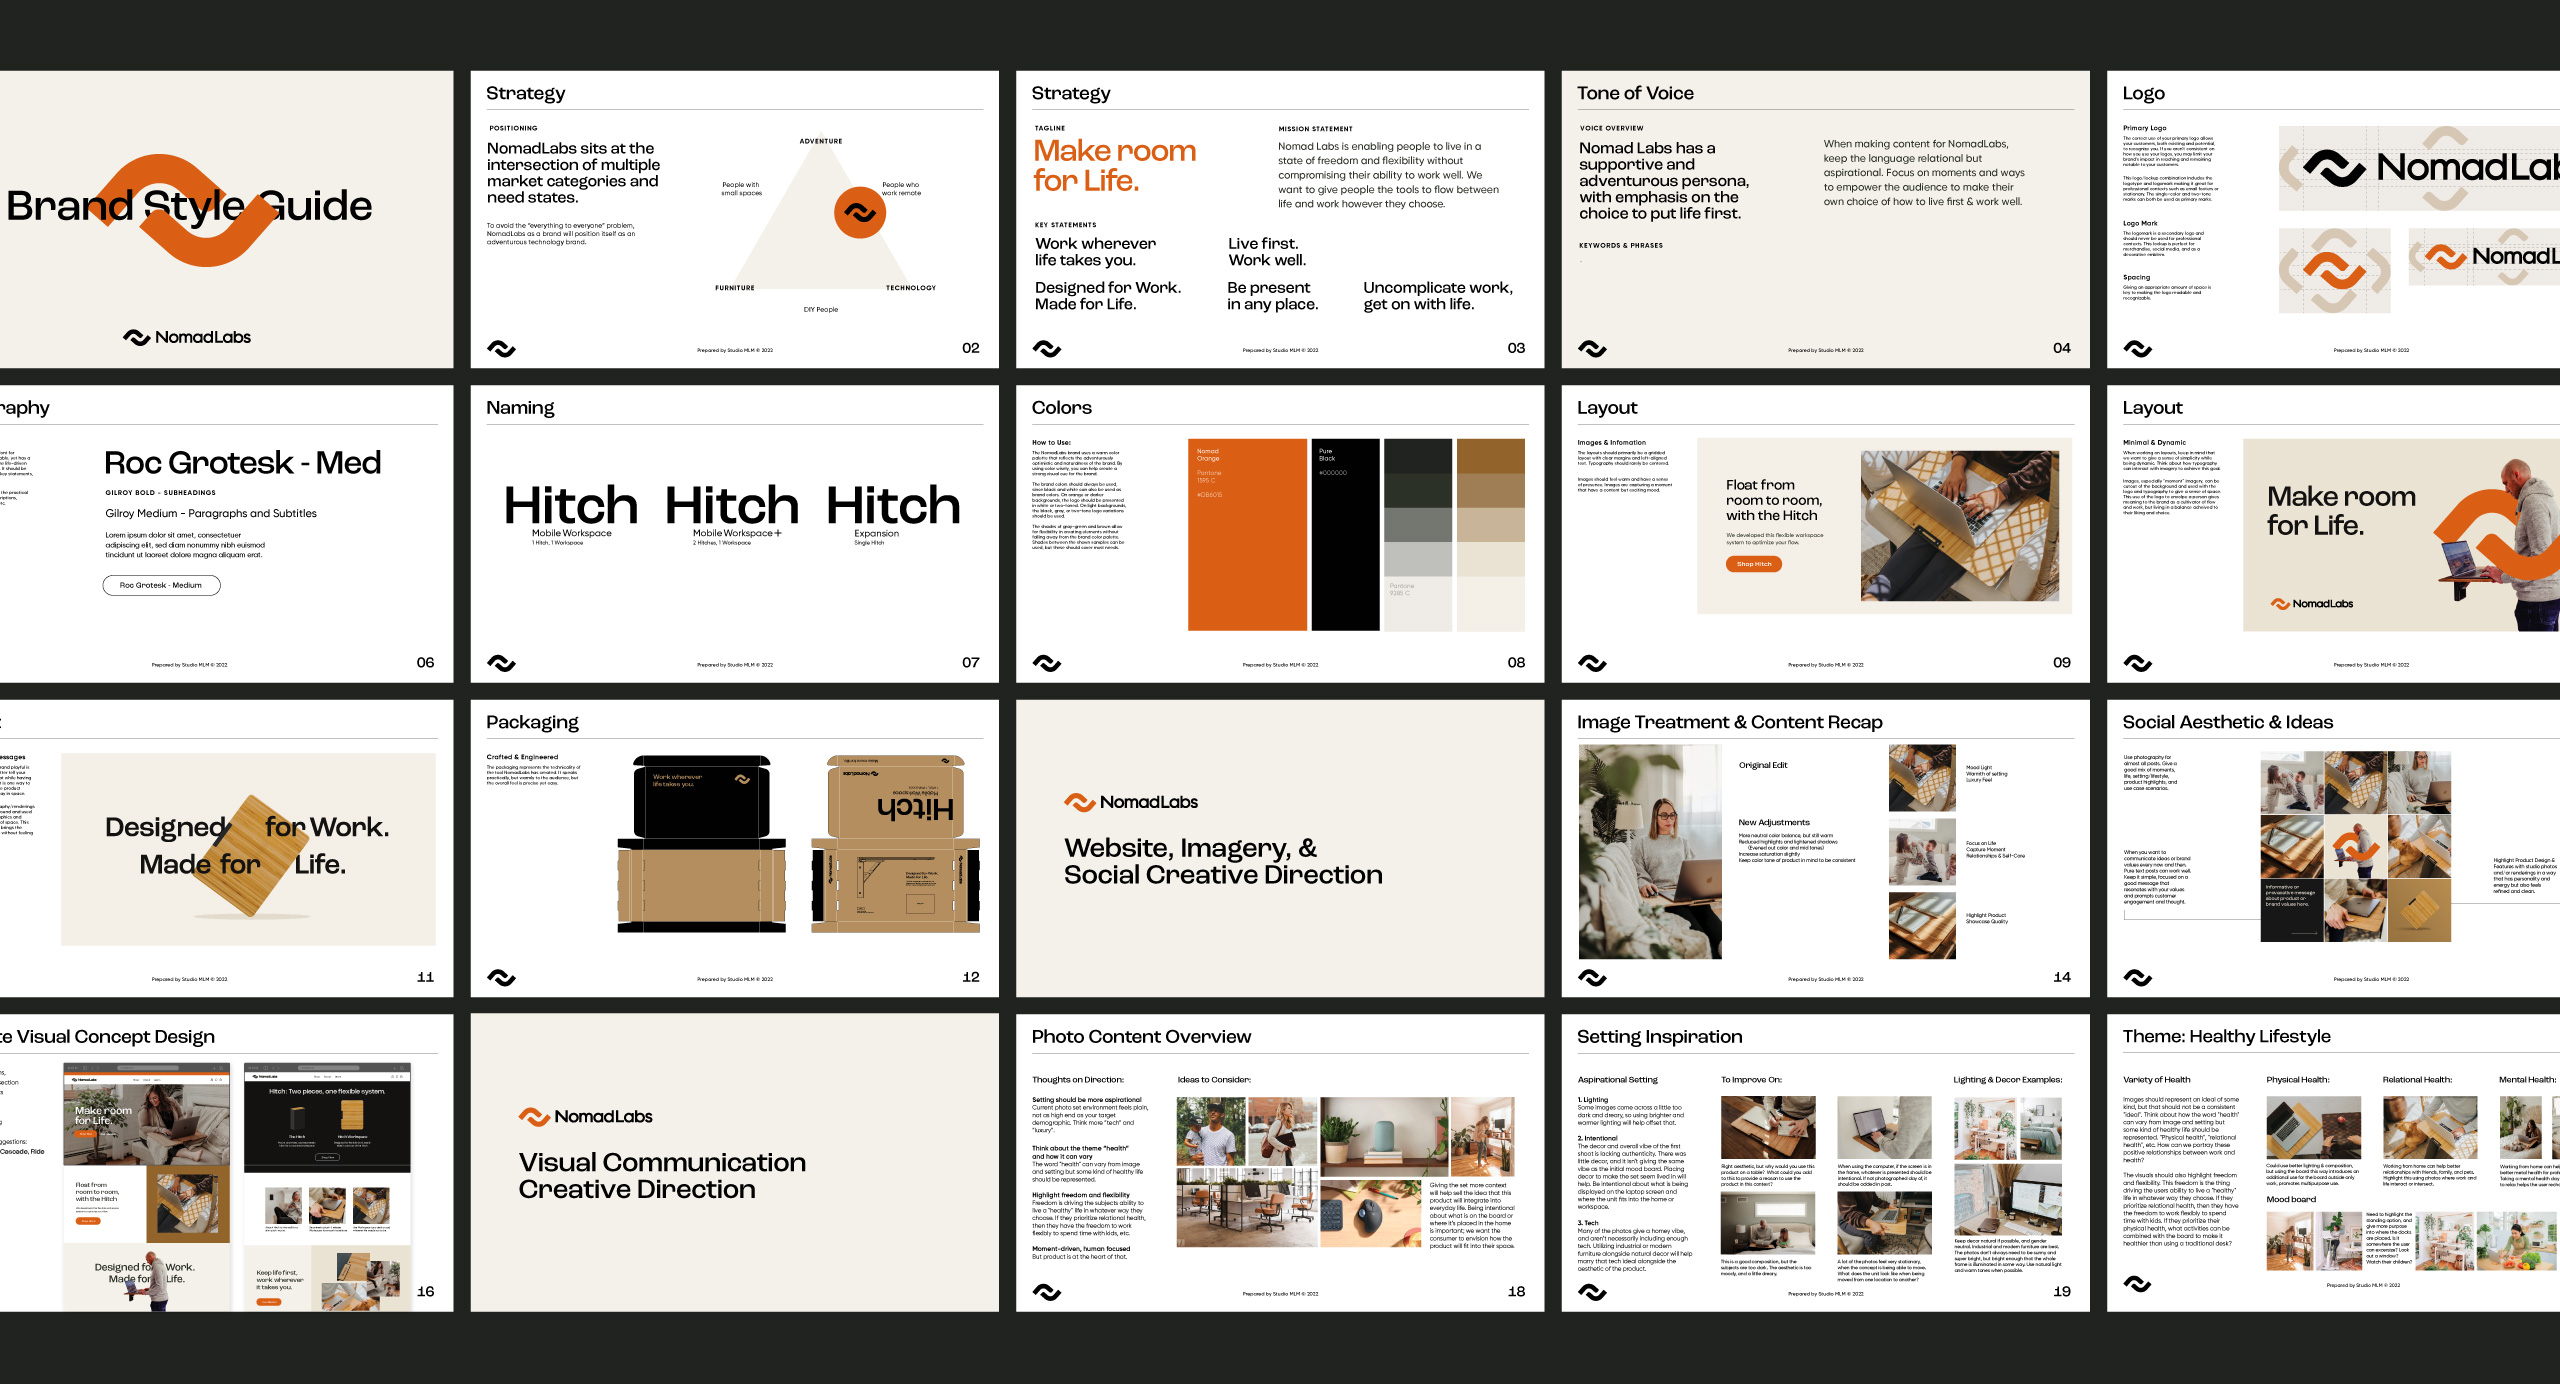Select the Nomad Orange color swatch
Image resolution: width=2560 pixels, height=1384 pixels.
click(1247, 534)
